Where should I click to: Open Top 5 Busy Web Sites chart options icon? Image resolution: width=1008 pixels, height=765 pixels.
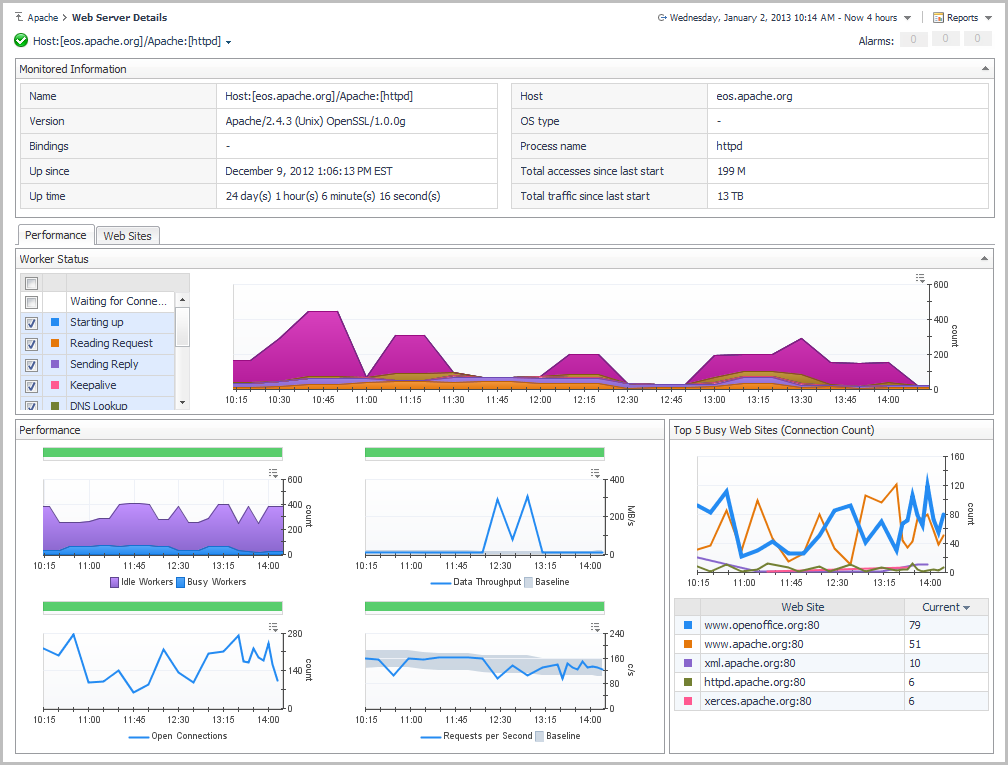coord(935,449)
